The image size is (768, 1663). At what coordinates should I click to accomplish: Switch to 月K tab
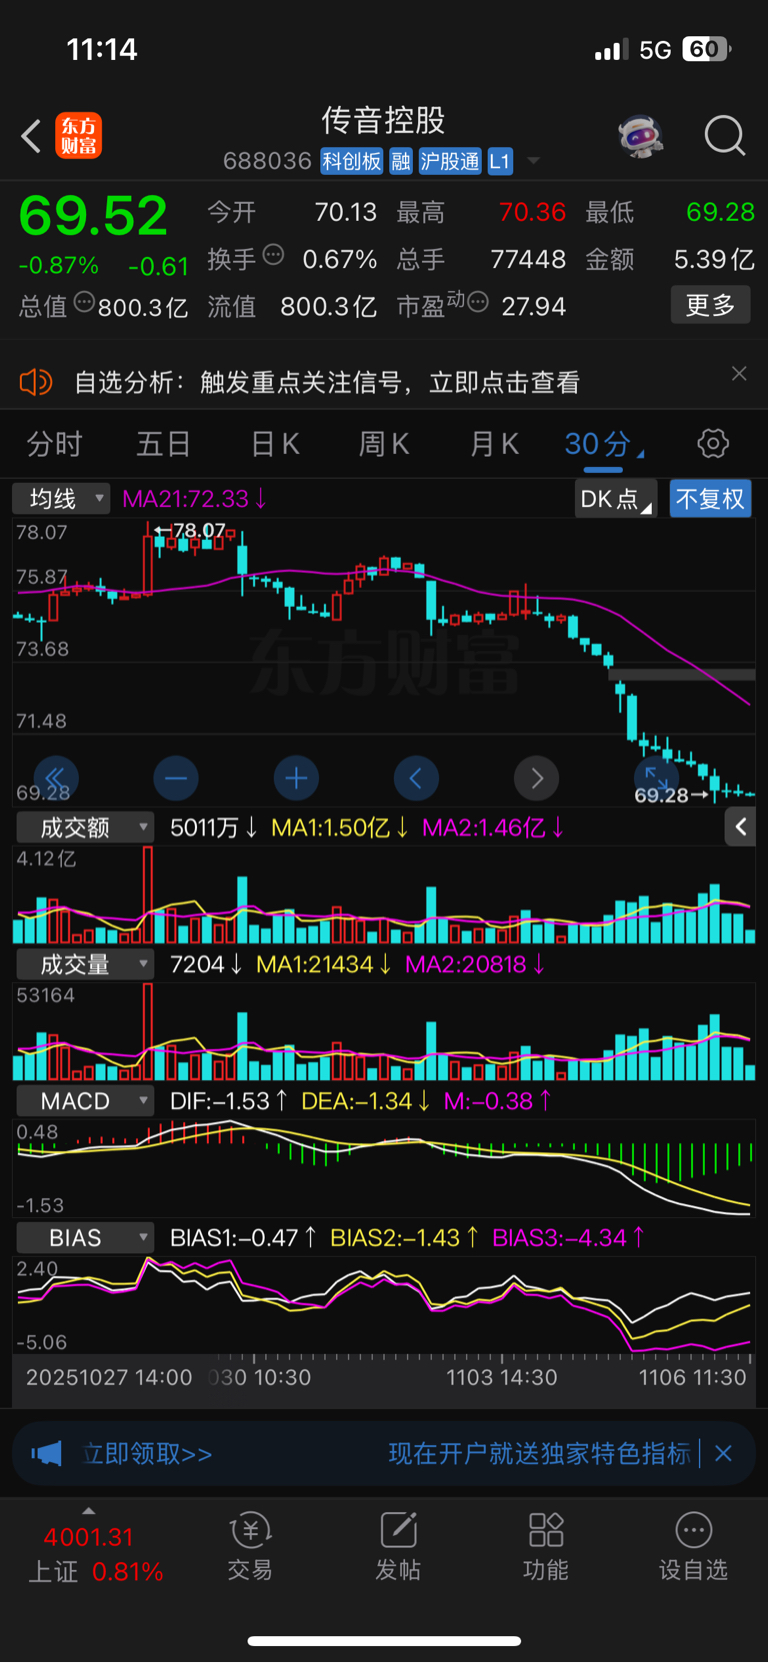(x=494, y=444)
